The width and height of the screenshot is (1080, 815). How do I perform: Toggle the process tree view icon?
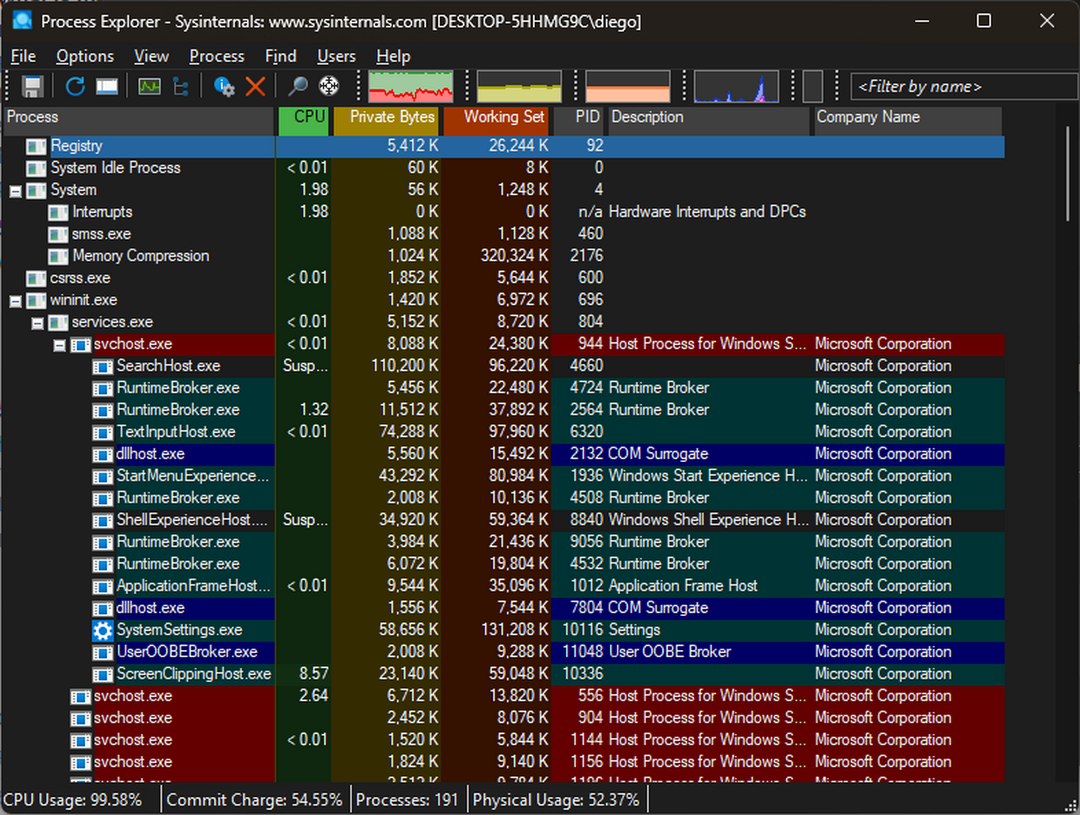click(181, 86)
